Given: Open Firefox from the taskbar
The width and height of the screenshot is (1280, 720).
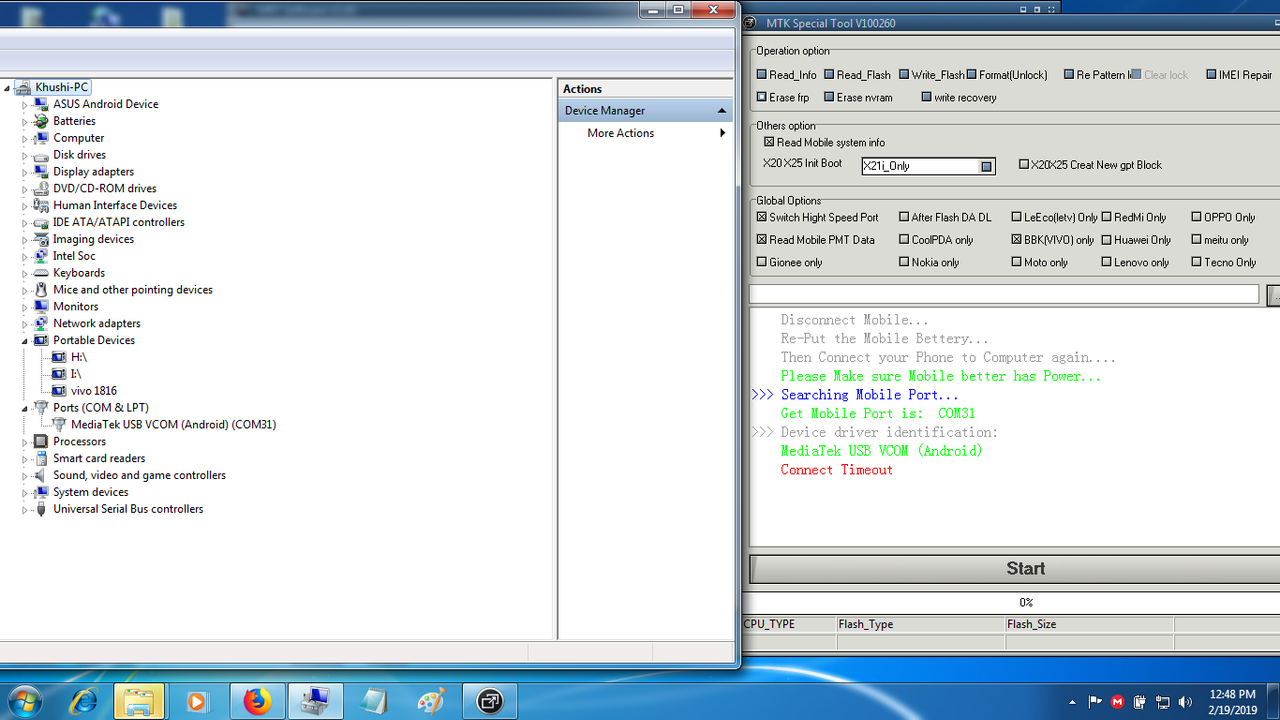Looking at the screenshot, I should coord(257,702).
